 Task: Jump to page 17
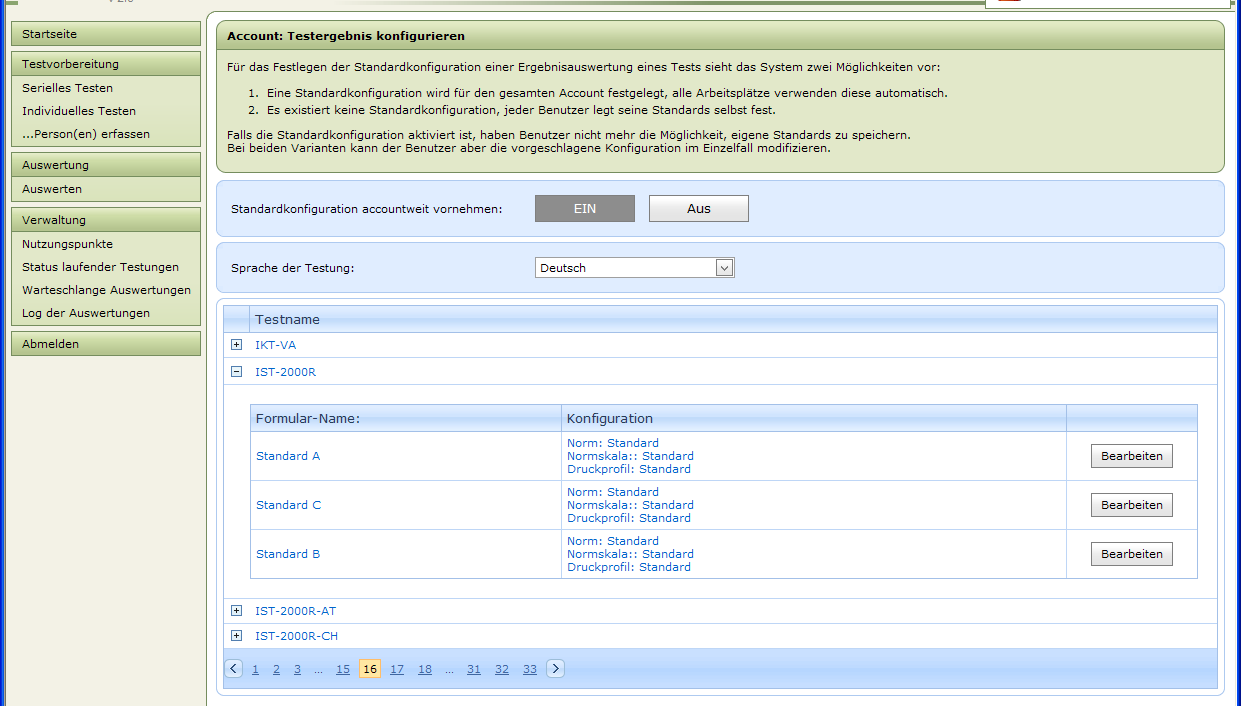pyautogui.click(x=397, y=669)
